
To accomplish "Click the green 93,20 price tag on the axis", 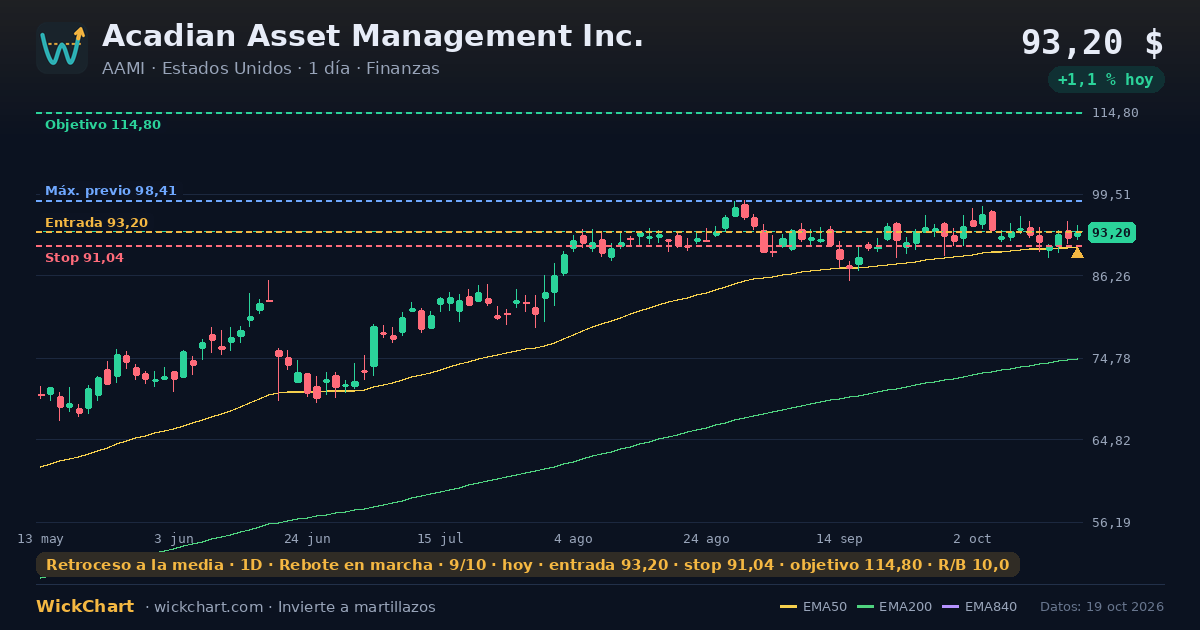I will [x=1111, y=232].
